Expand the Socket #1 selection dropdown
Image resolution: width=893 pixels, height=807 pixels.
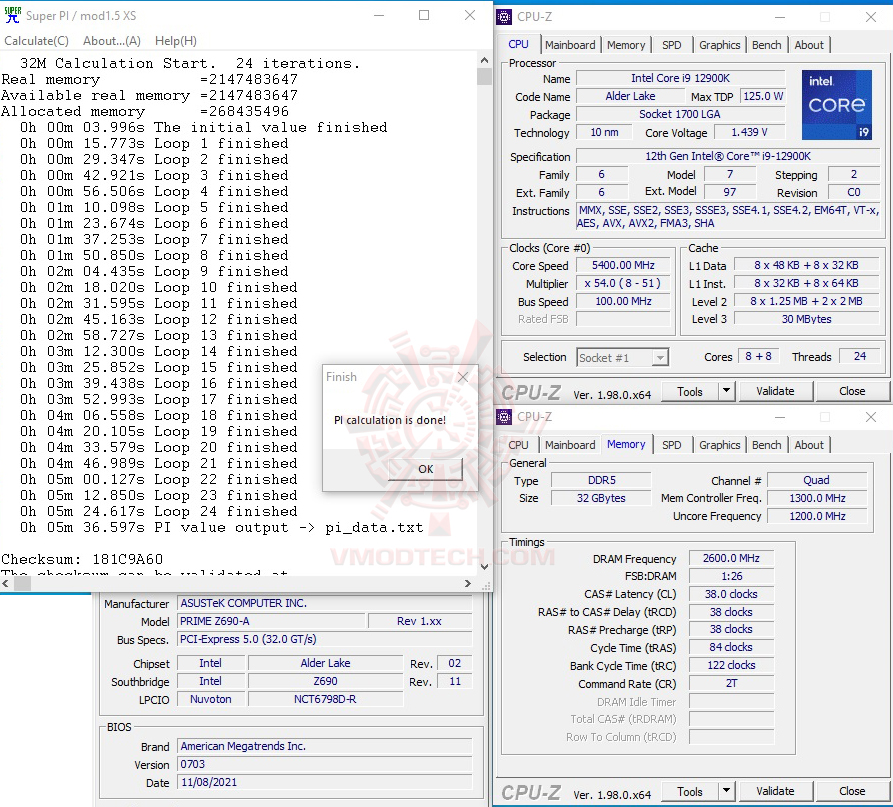(x=660, y=357)
